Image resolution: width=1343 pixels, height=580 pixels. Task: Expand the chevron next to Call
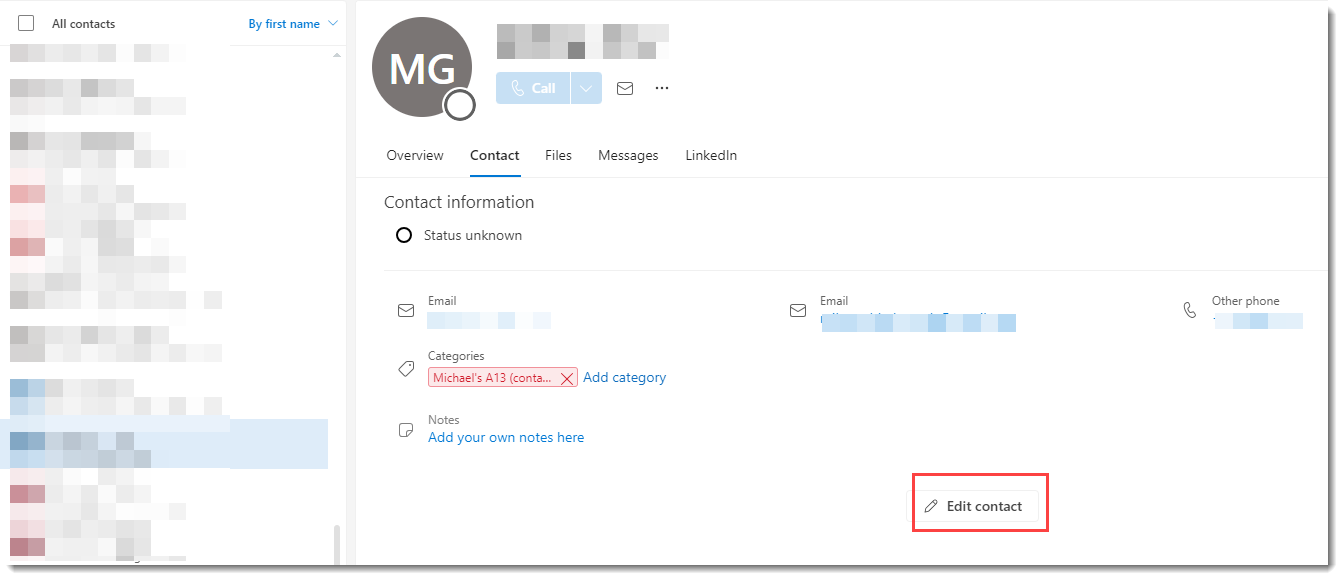587,88
